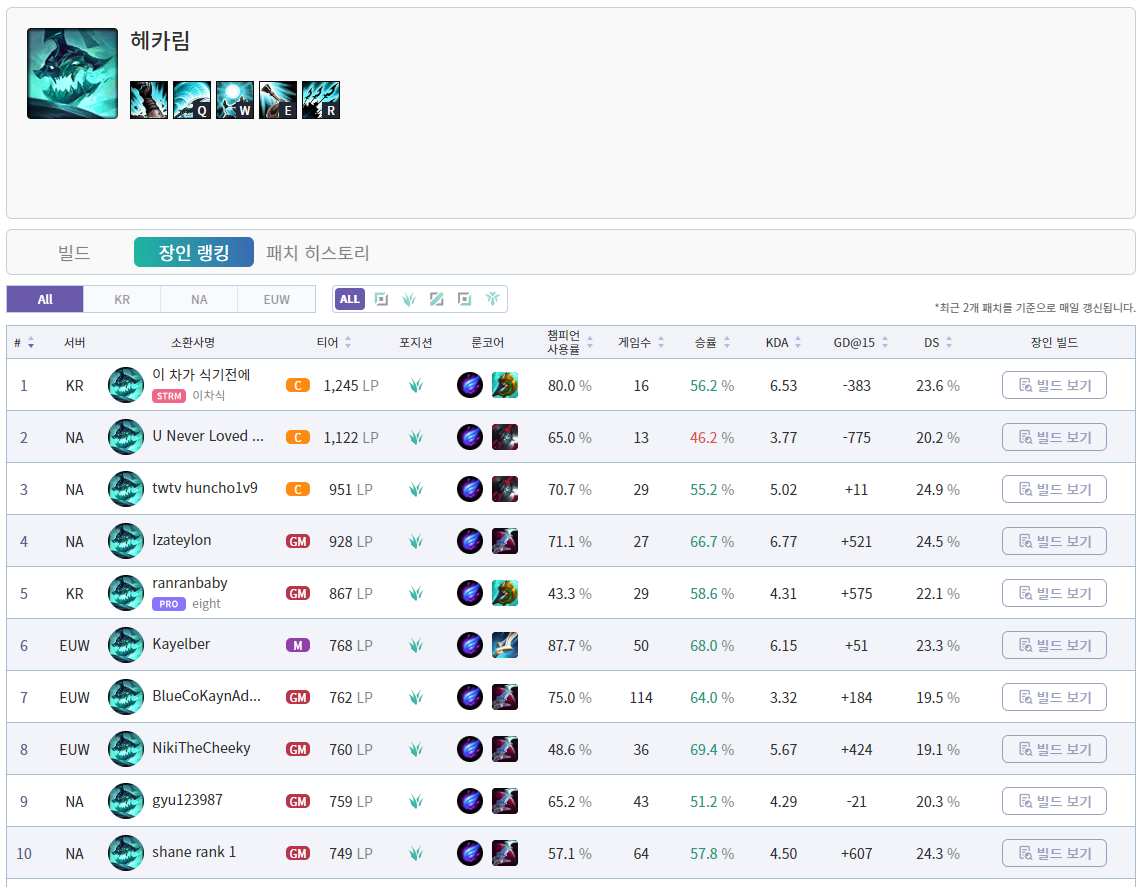Filter by bottom lane position icon

[x=464, y=299]
